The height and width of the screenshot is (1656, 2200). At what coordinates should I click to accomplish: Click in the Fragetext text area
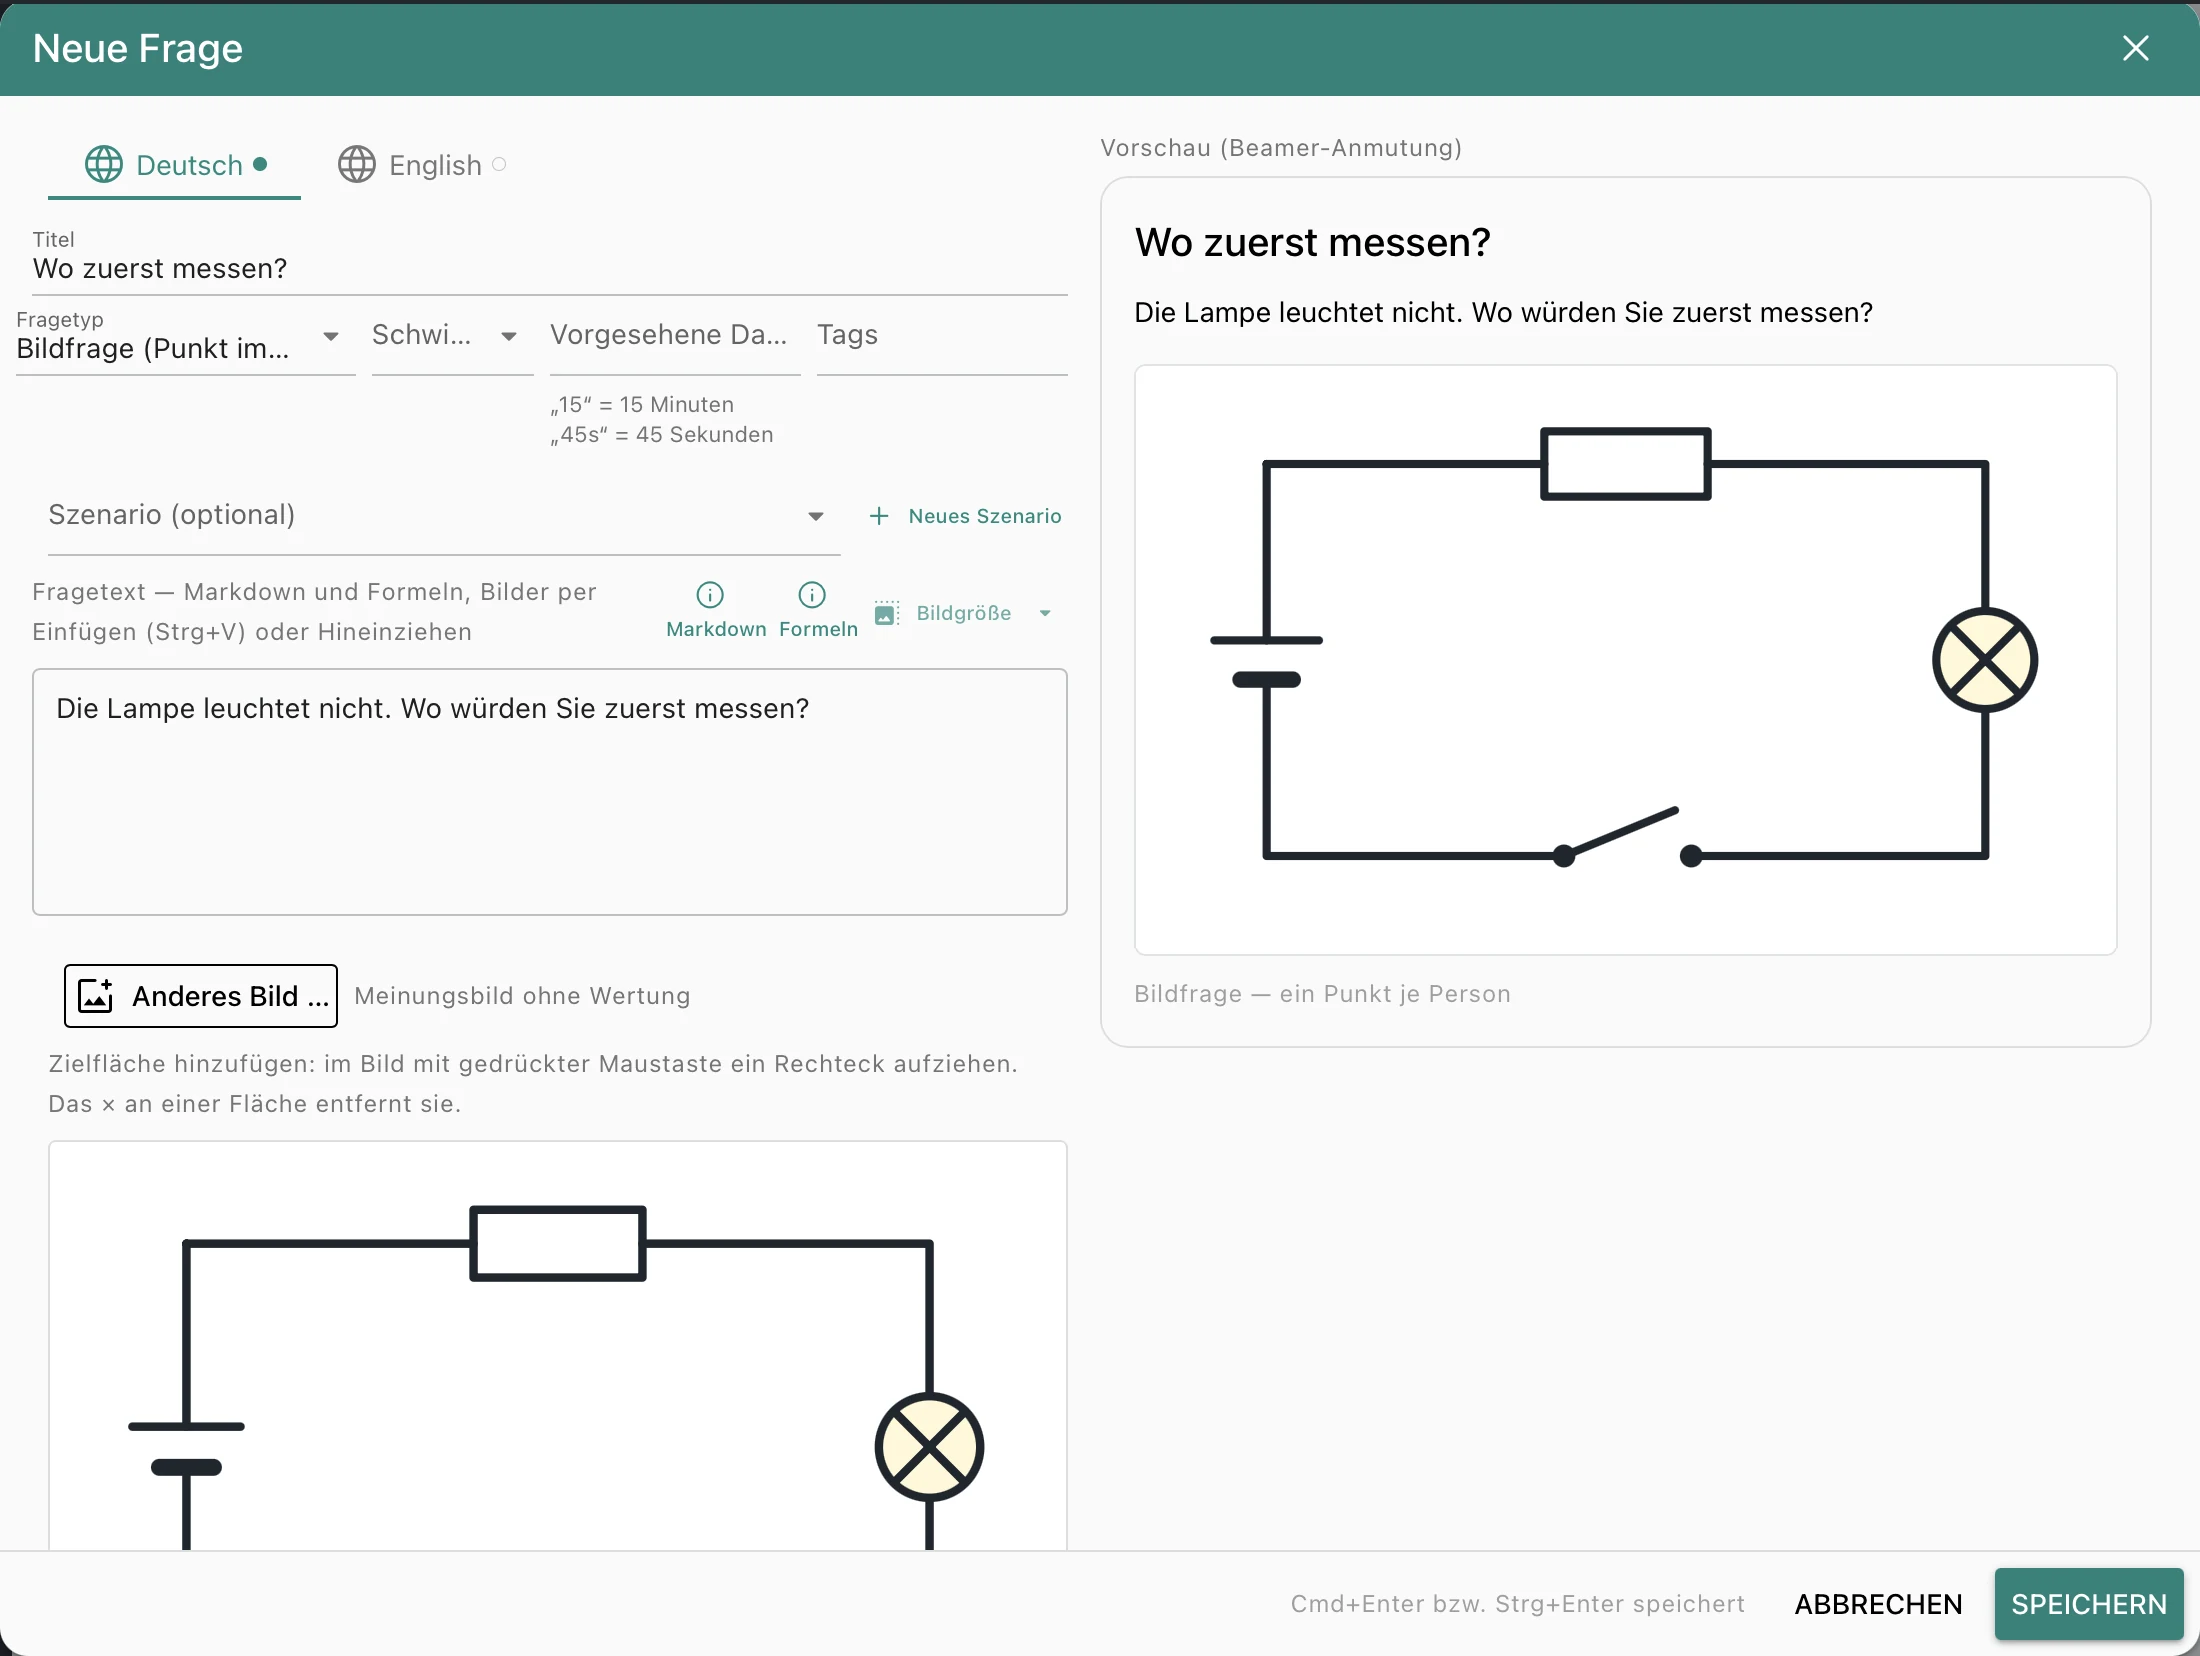click(550, 792)
